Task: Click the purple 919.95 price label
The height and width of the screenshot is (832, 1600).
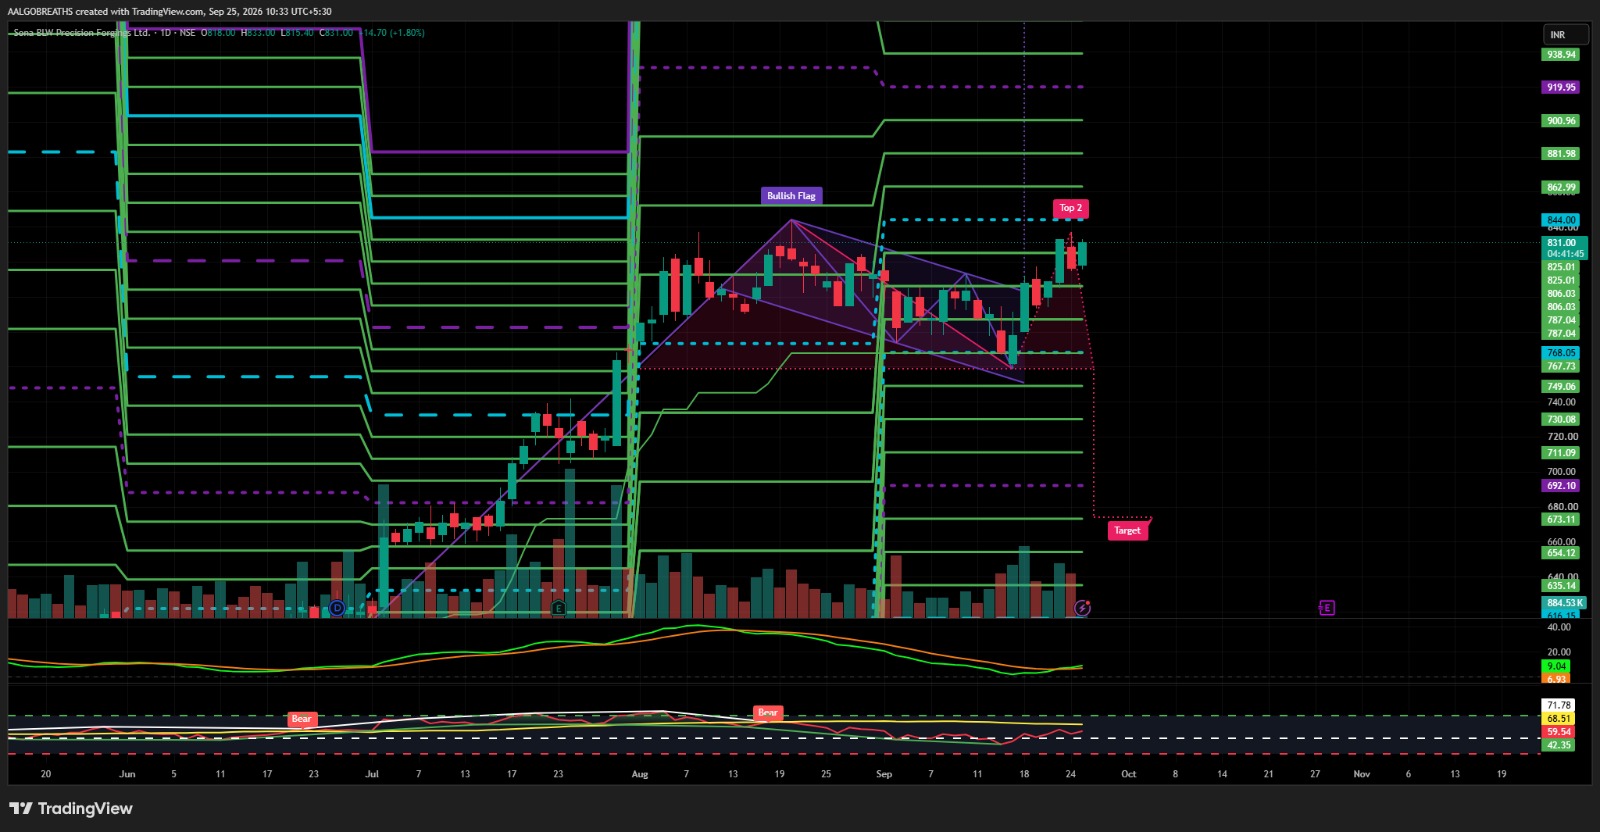Action: (1561, 88)
